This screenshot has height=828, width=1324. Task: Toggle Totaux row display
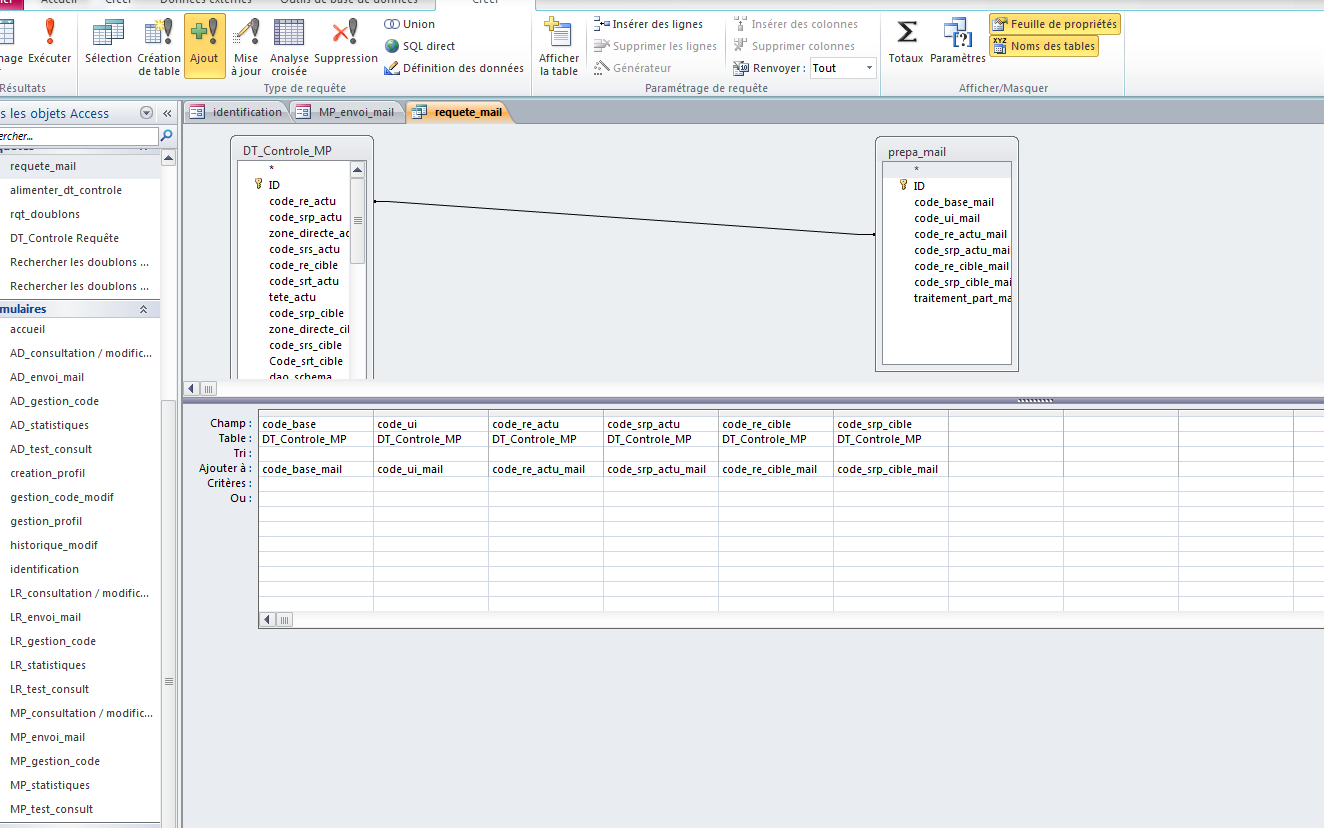click(906, 42)
